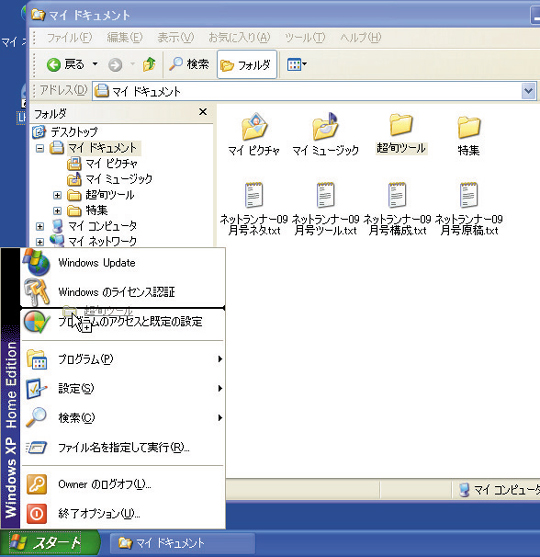This screenshot has width=540, height=557.
Task: Close the Folders pane with X
Action: (x=203, y=112)
